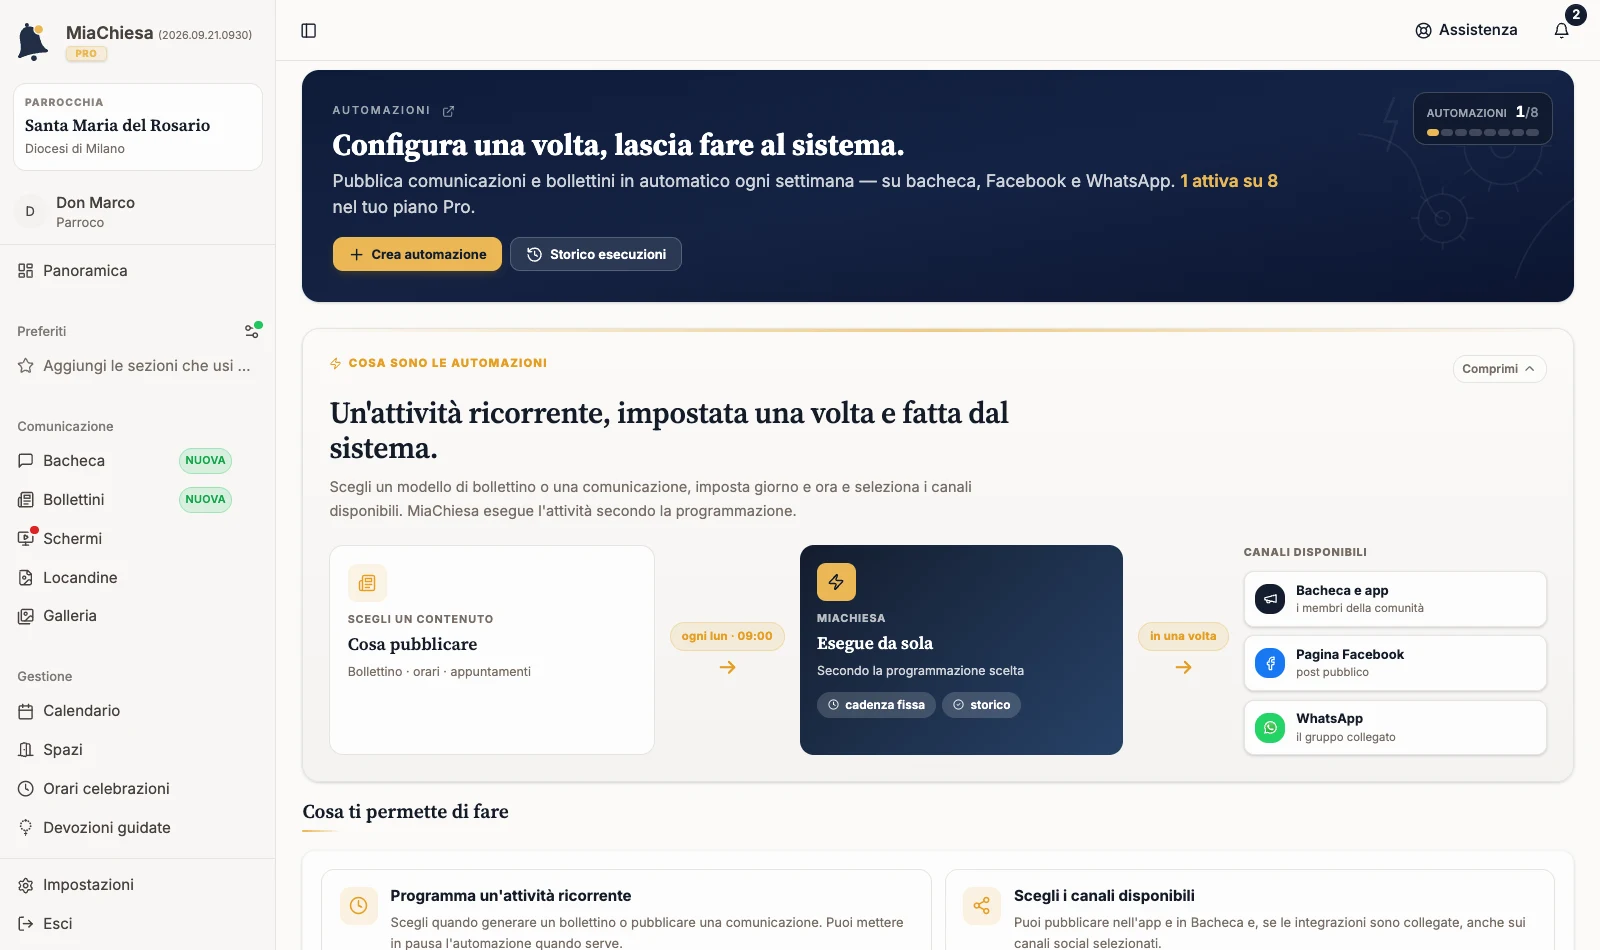Screen dimensions: 1600x950
Task: Click the Facebook icon on Pagina Facebook
Action: pos(1270,663)
